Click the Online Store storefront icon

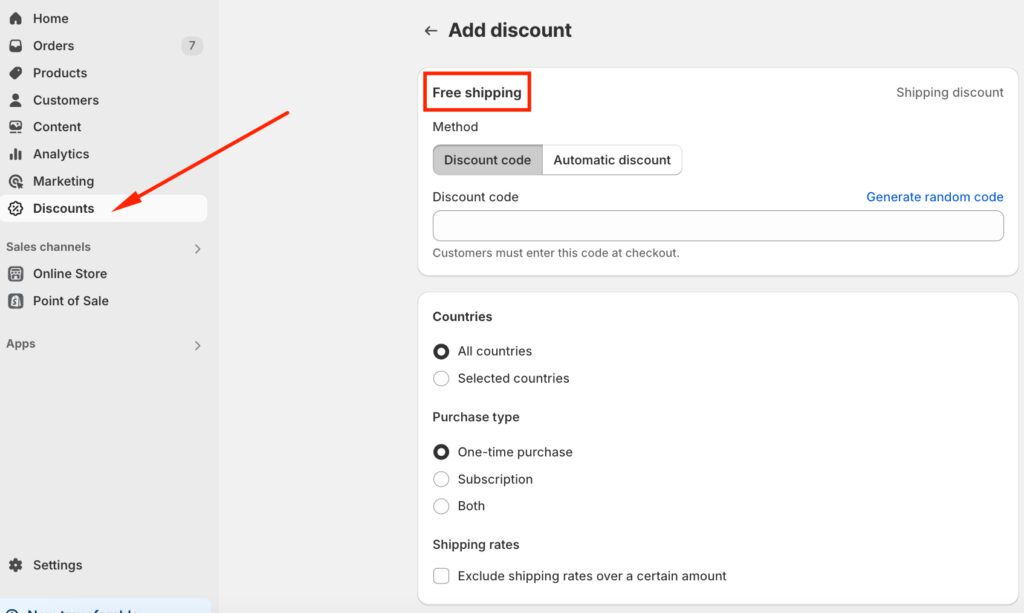coord(15,274)
